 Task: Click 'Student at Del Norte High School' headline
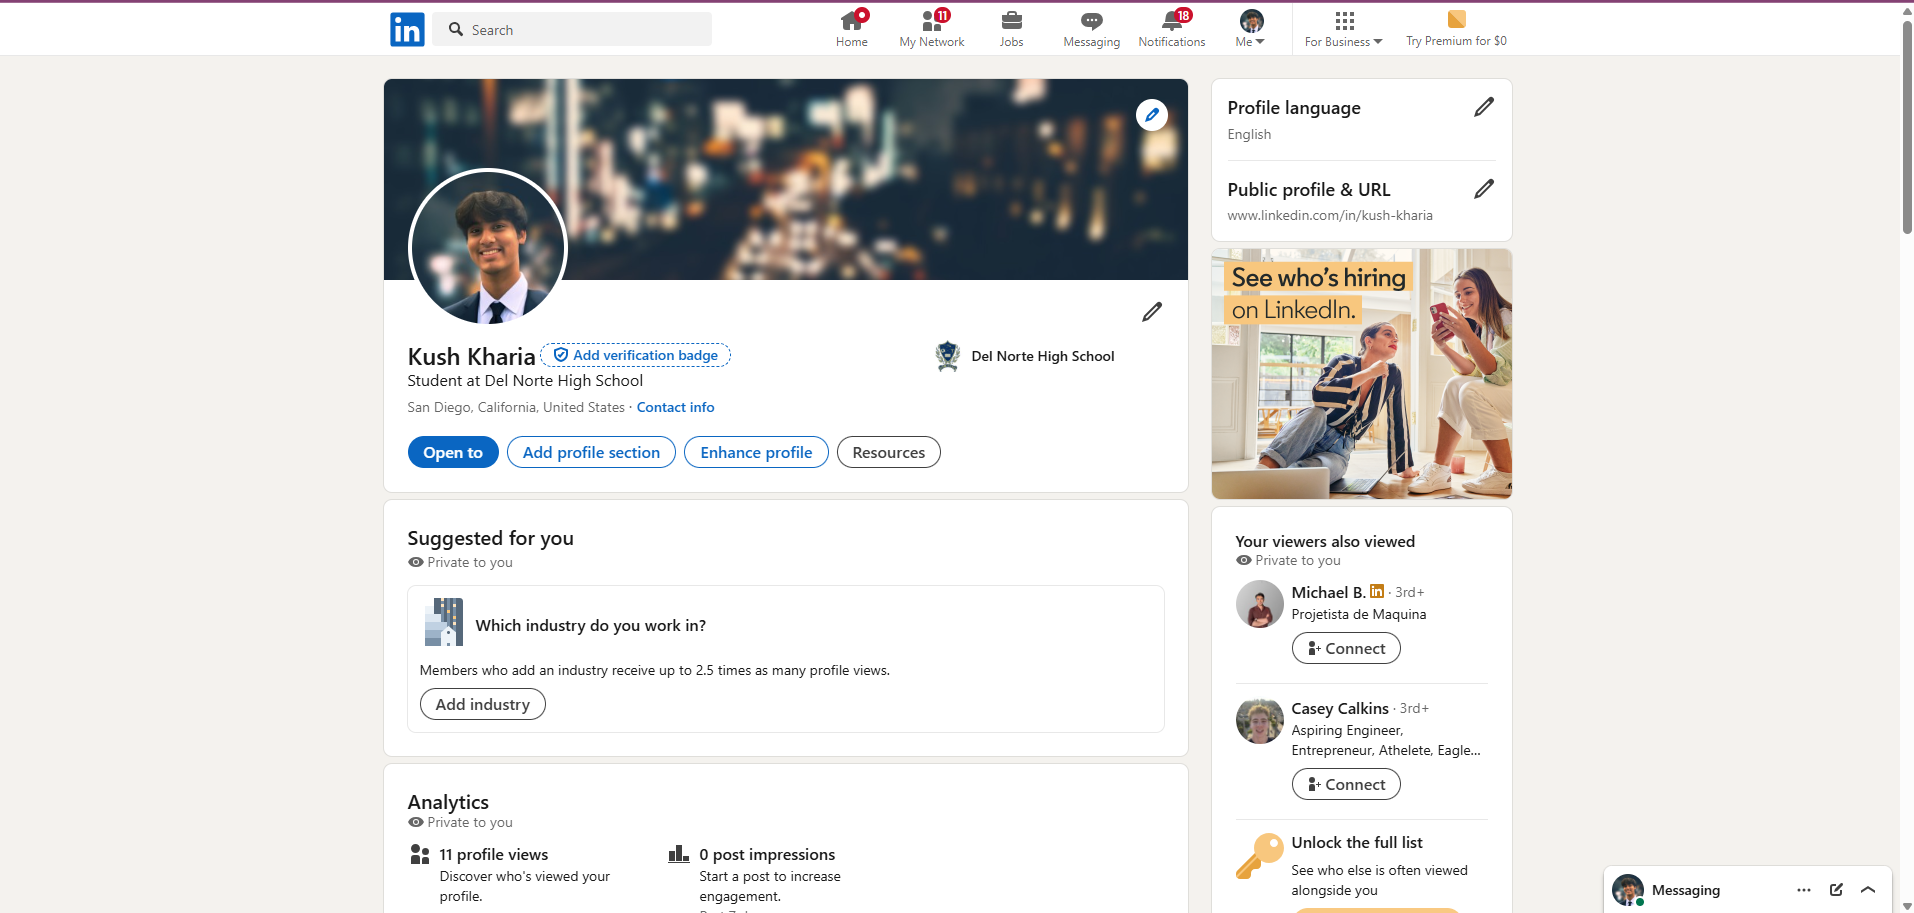click(525, 381)
